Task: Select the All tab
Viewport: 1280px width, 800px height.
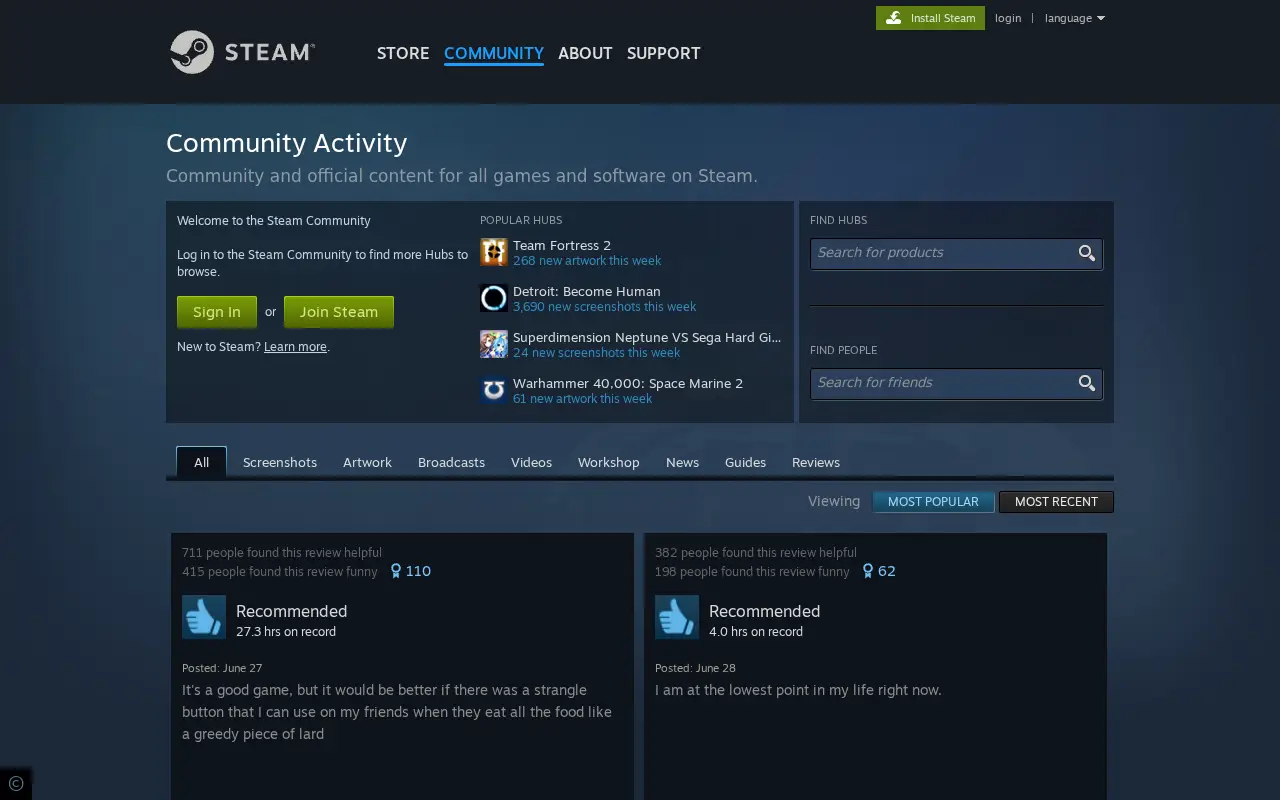Action: pyautogui.click(x=202, y=462)
